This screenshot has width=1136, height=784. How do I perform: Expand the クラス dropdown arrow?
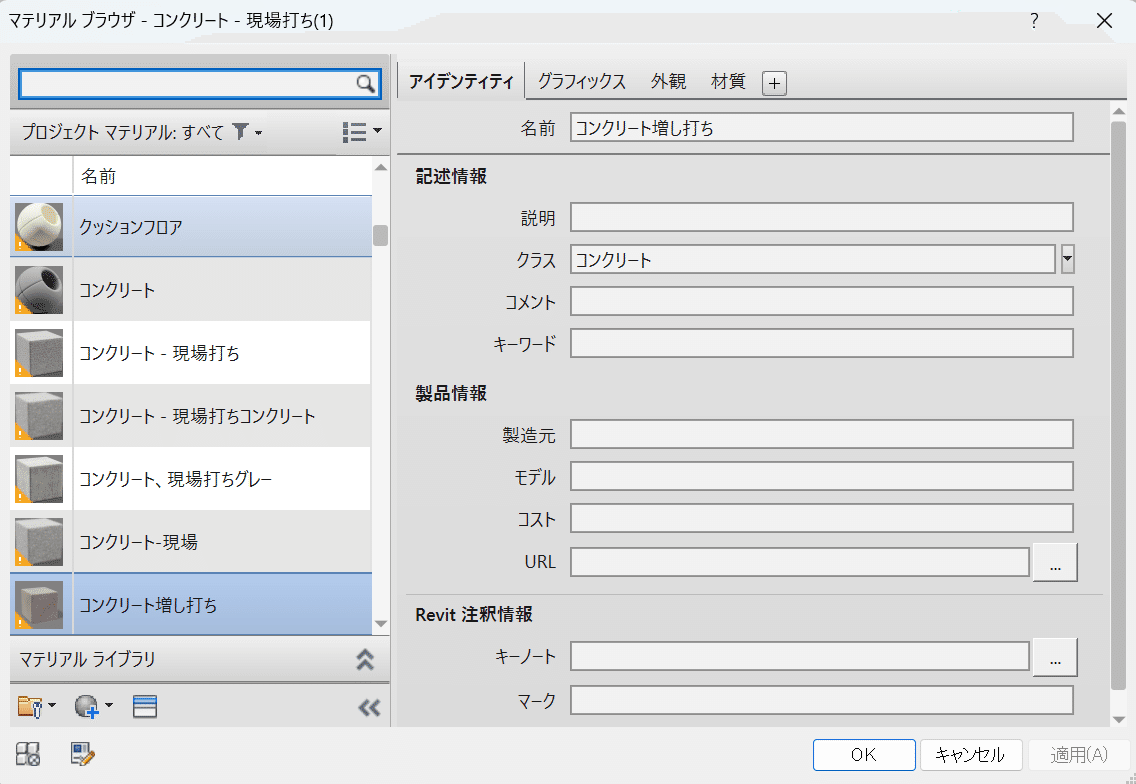pyautogui.click(x=1067, y=260)
